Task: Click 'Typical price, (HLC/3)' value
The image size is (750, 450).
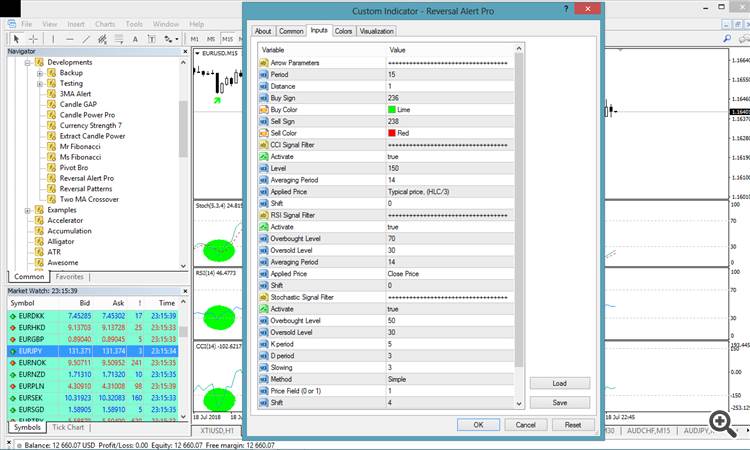Action: (x=419, y=192)
